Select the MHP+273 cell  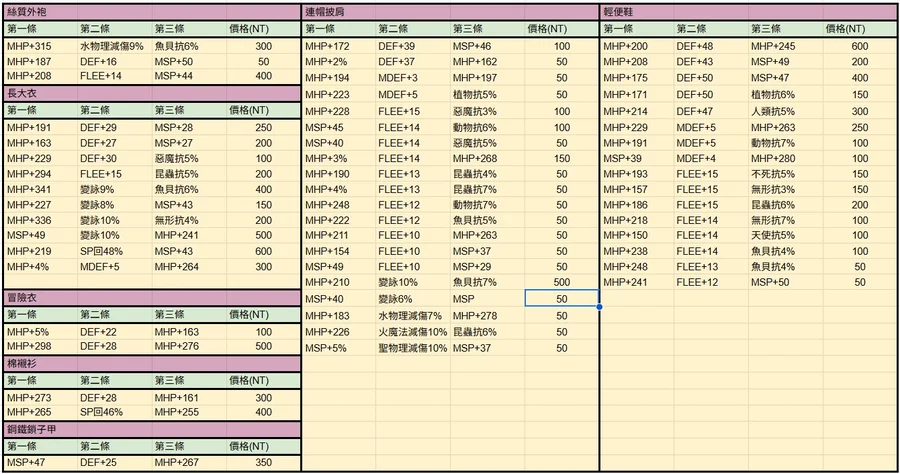point(40,398)
